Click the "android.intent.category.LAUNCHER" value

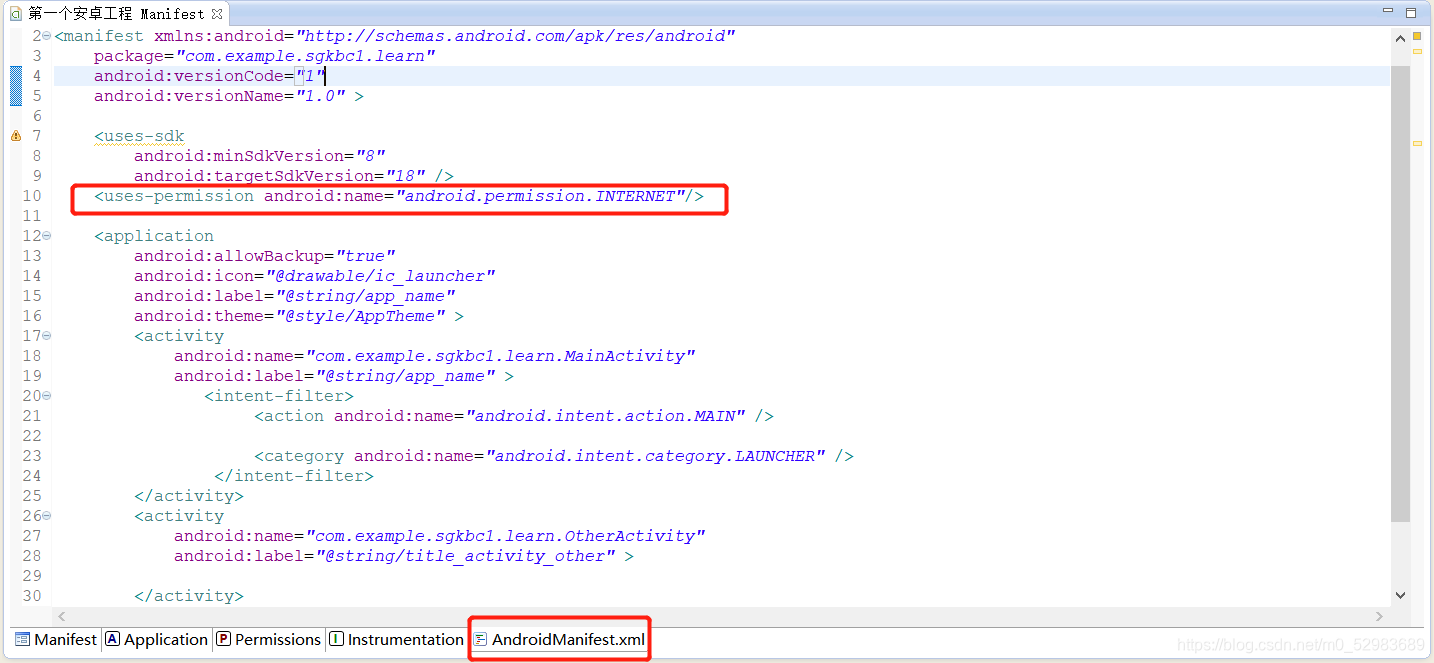click(654, 456)
